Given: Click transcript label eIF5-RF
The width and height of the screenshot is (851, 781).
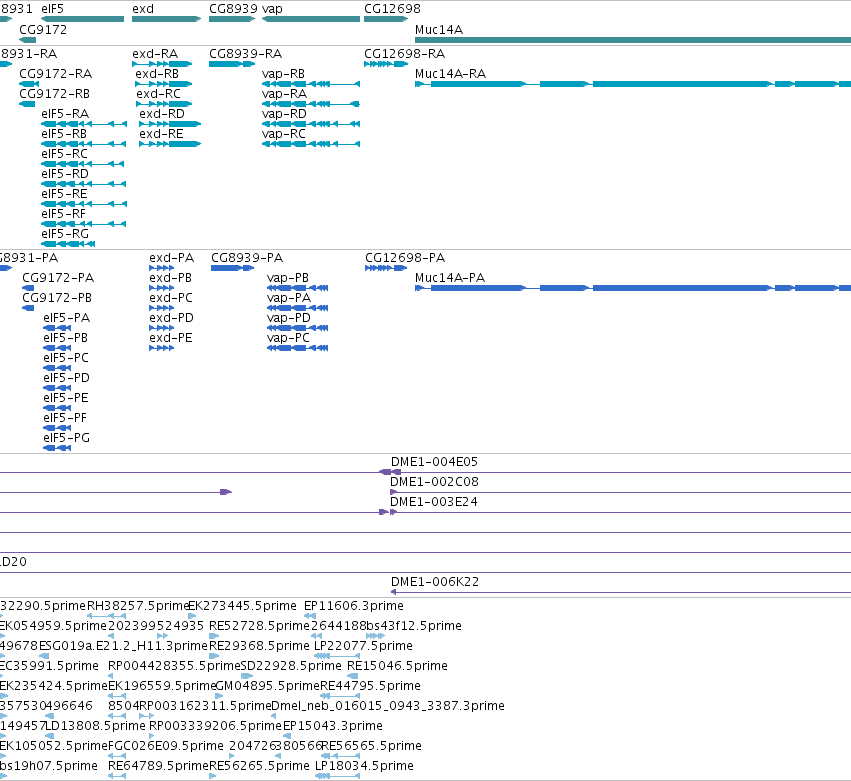Looking at the screenshot, I should point(63,214).
